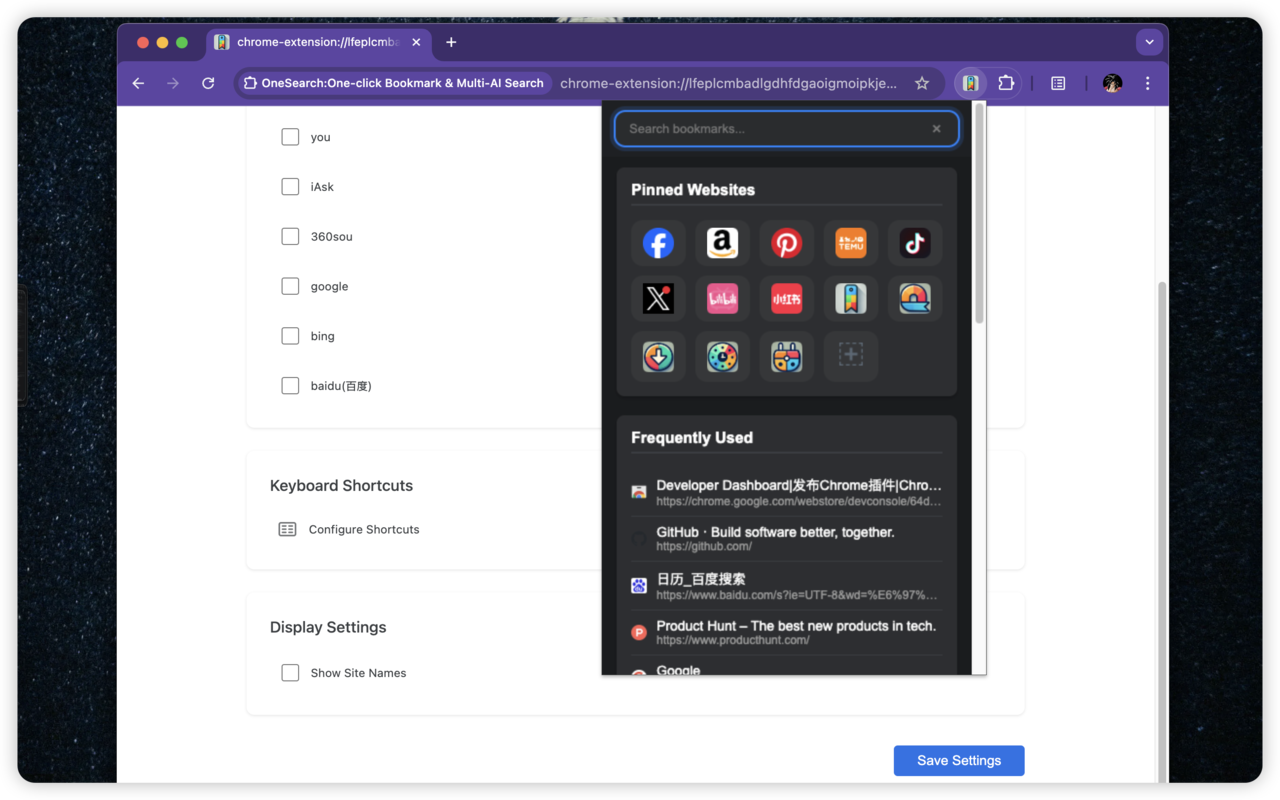Tick the 'baidu(百度)' checkbox
The height and width of the screenshot is (800, 1280).
[290, 386]
